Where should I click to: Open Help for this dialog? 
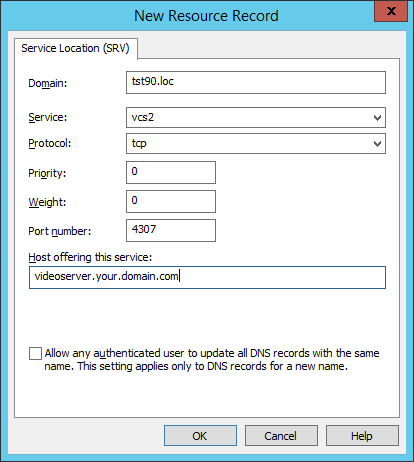(362, 436)
